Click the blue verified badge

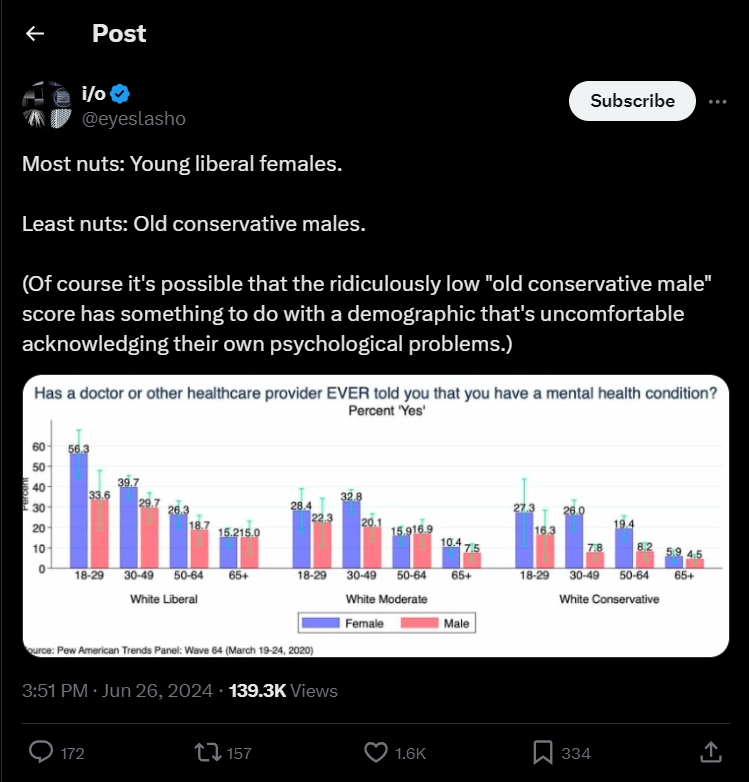pos(120,95)
